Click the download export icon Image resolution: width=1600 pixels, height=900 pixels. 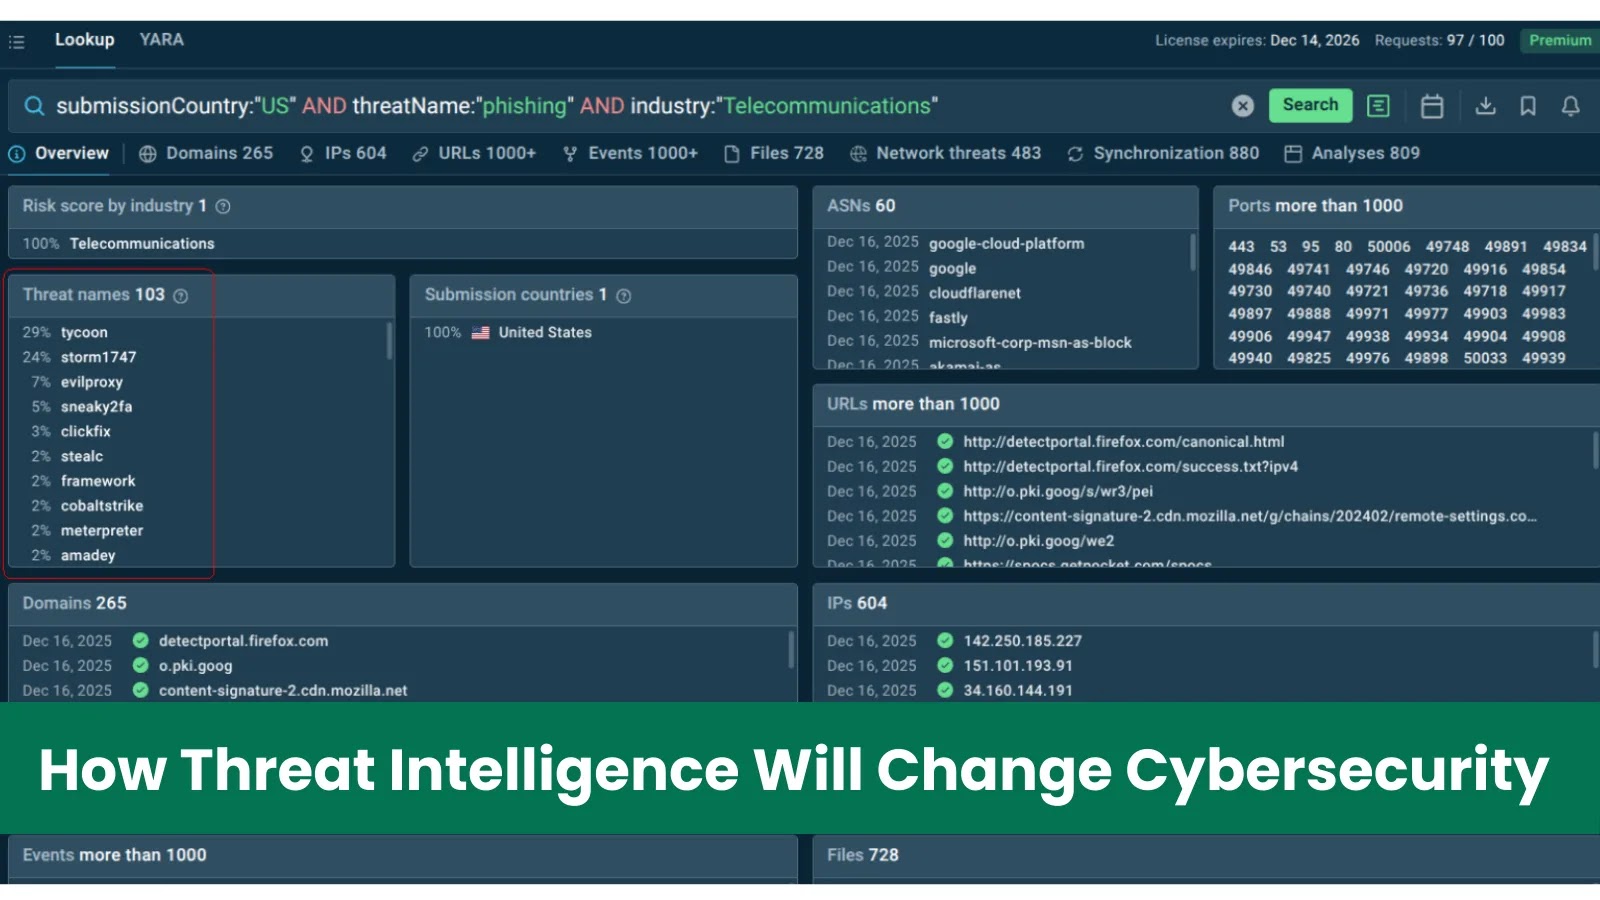1487,105
